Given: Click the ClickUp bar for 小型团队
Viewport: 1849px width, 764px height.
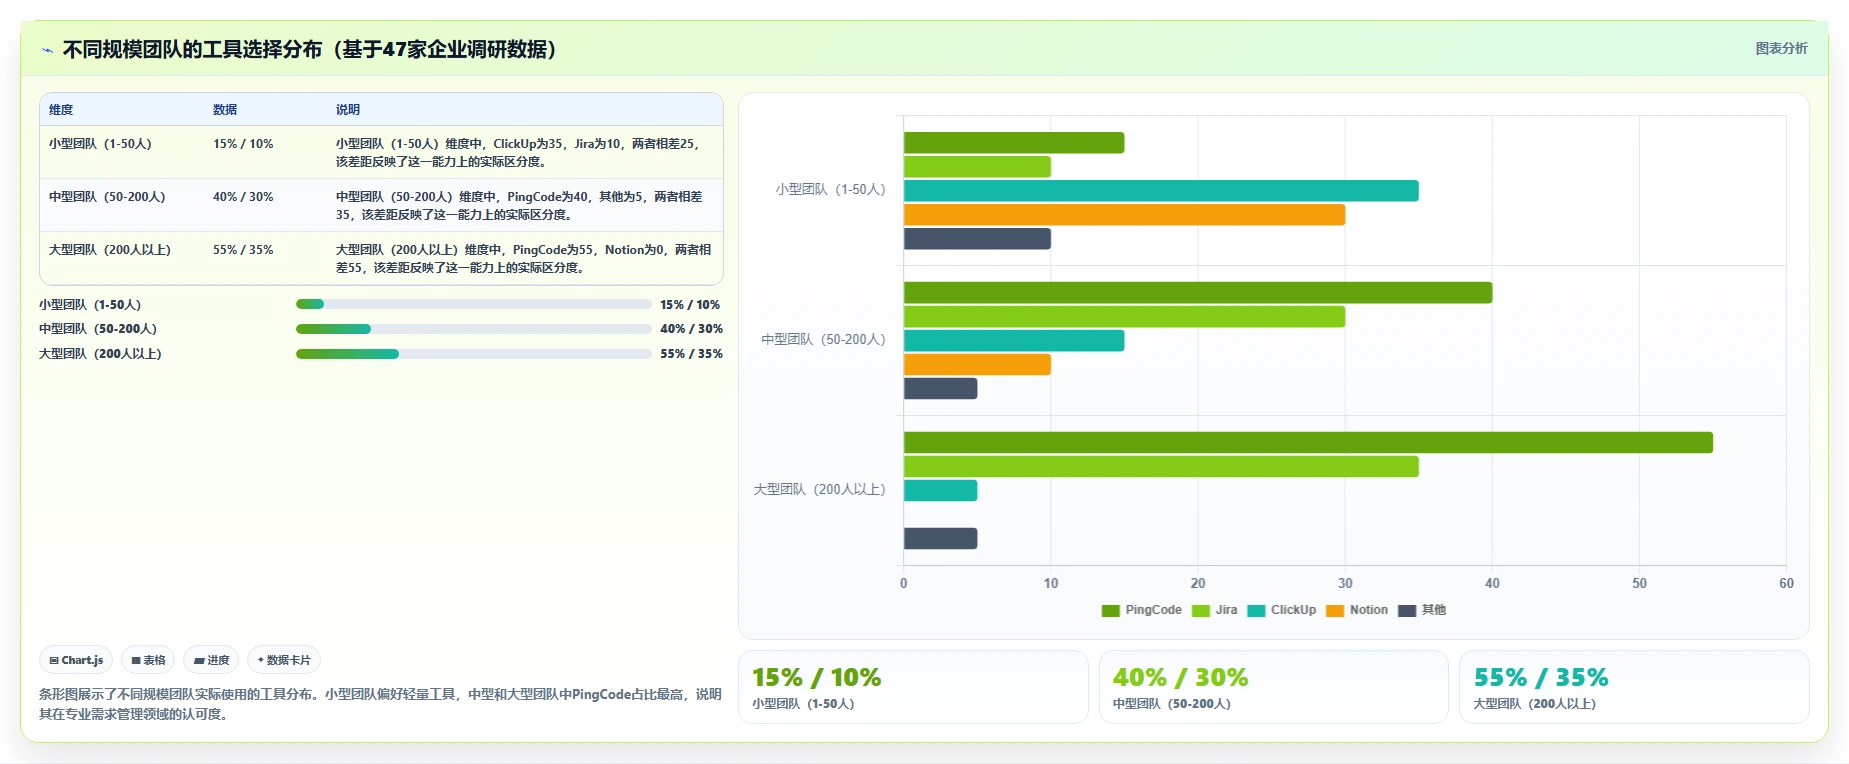Looking at the screenshot, I should pos(1161,191).
